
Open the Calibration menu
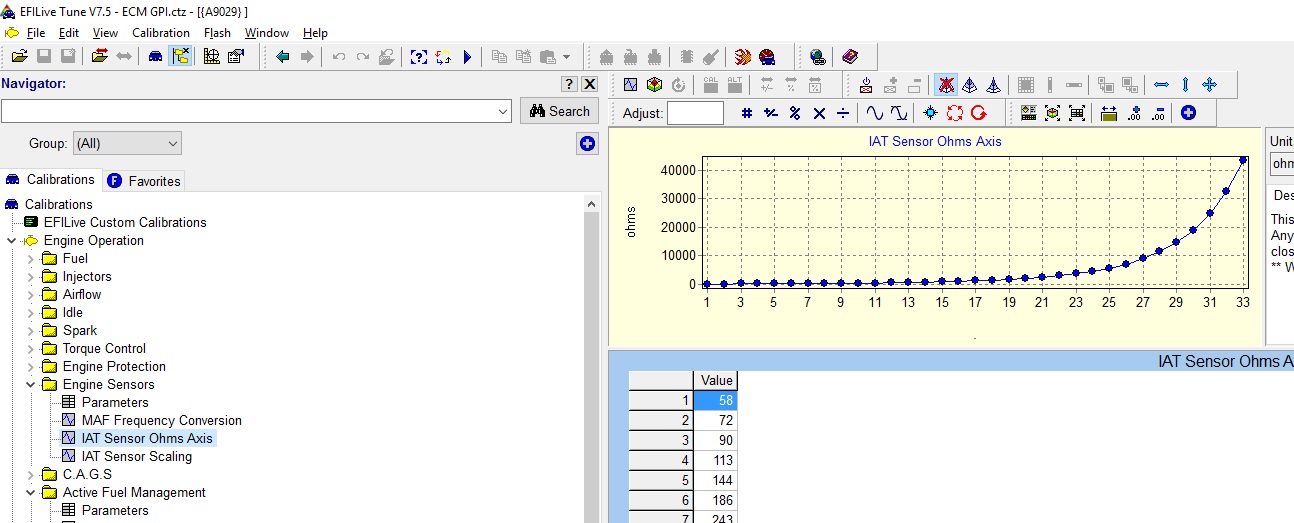pyautogui.click(x=160, y=33)
